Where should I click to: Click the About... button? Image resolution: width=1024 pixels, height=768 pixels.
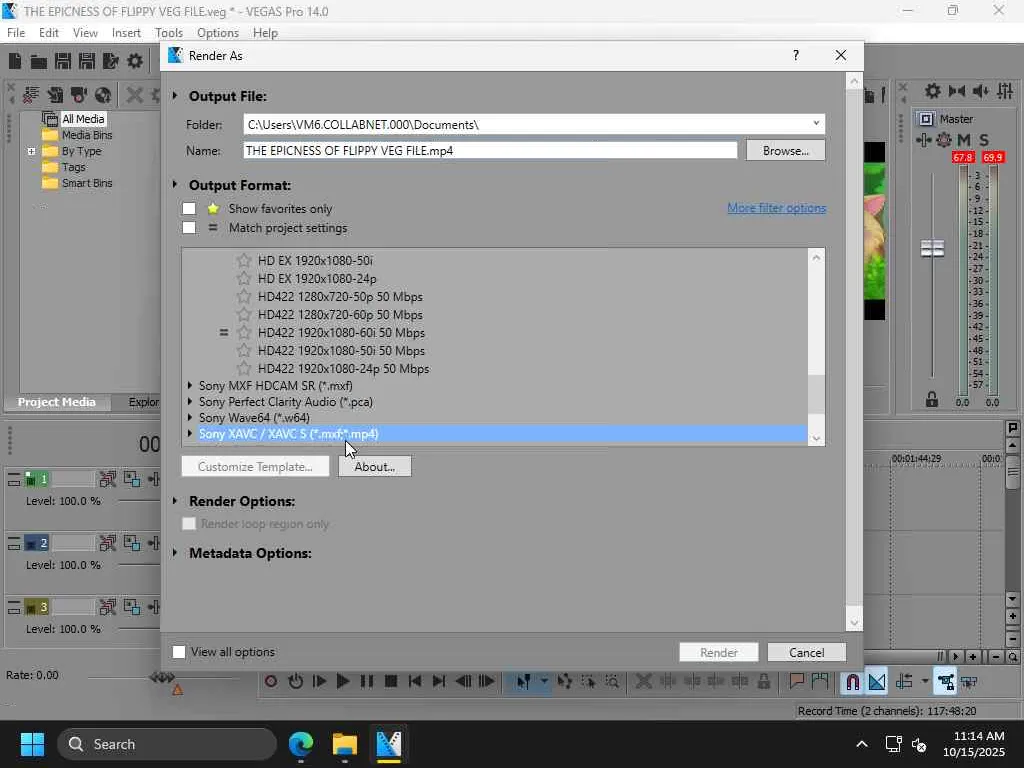pos(375,466)
